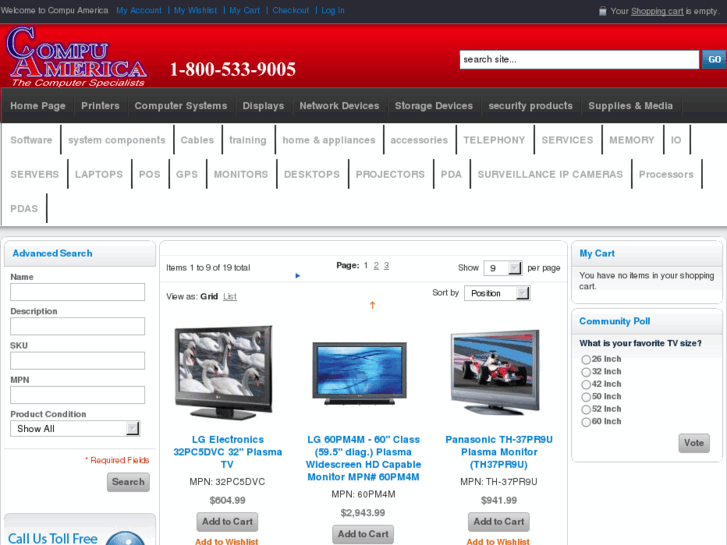
Task: Open the Printers menu
Action: tap(100, 106)
